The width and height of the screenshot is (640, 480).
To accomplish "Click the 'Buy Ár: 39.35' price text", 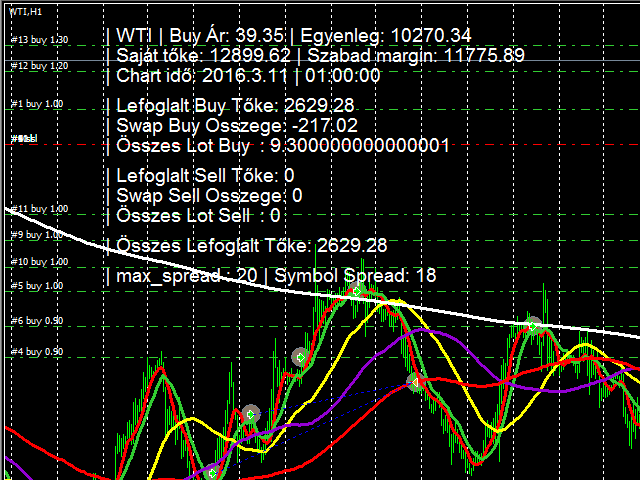I will (226, 36).
